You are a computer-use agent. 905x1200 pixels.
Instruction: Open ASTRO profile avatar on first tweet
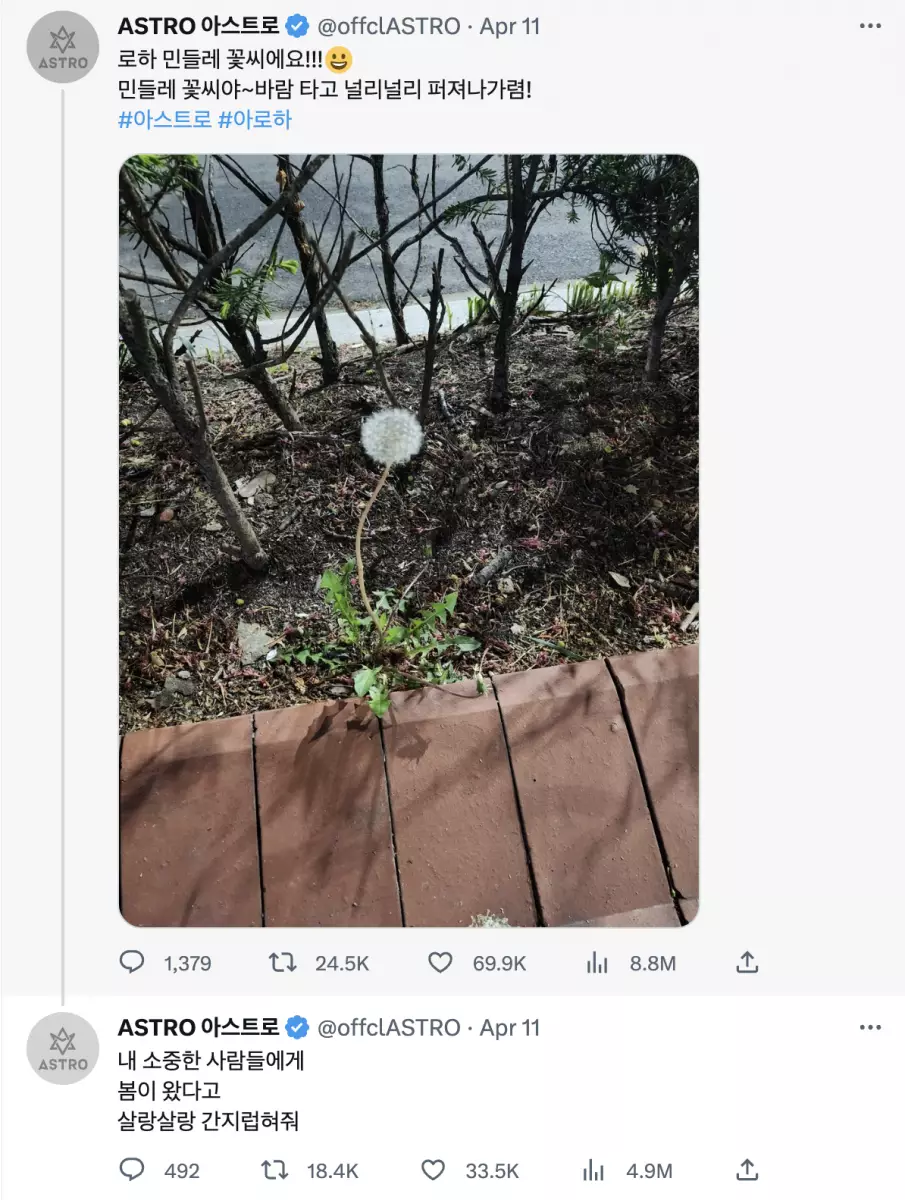pyautogui.click(x=63, y=47)
